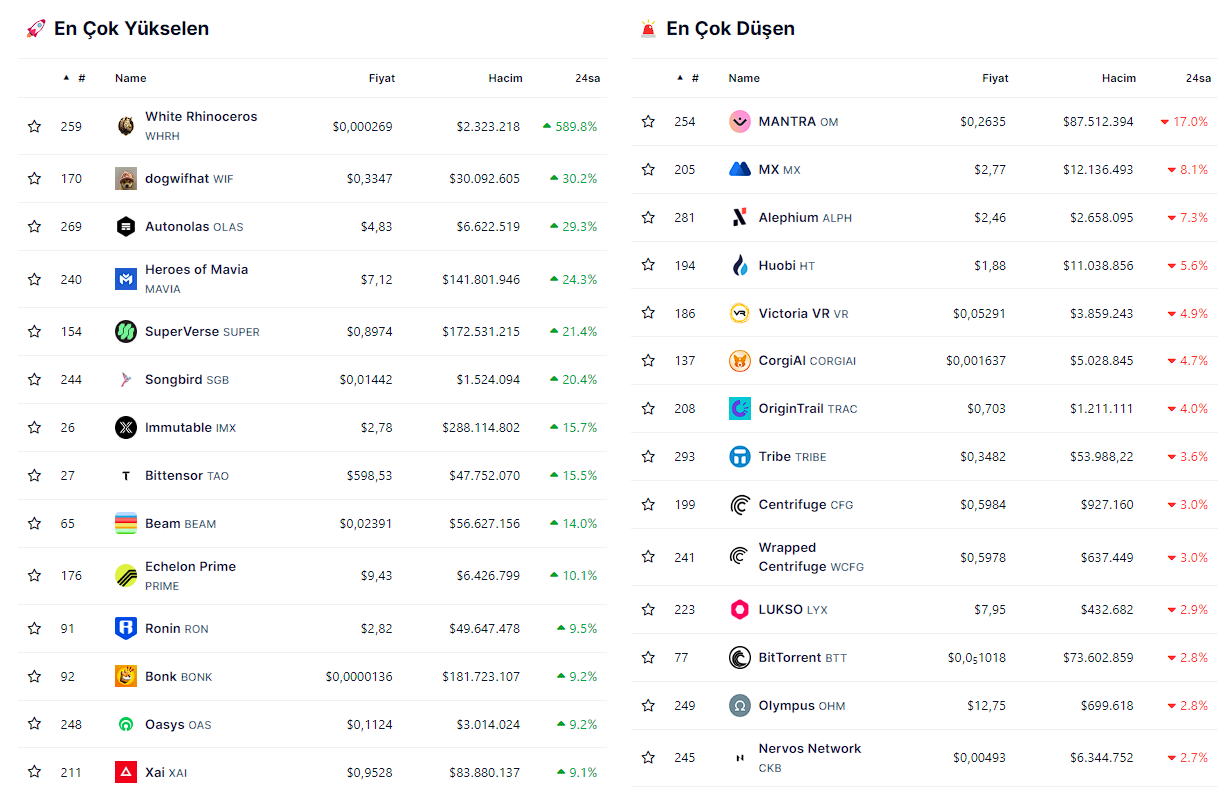The image size is (1228, 793).
Task: Toggle favorite star for Bittensor TAO
Action: pyautogui.click(x=35, y=476)
